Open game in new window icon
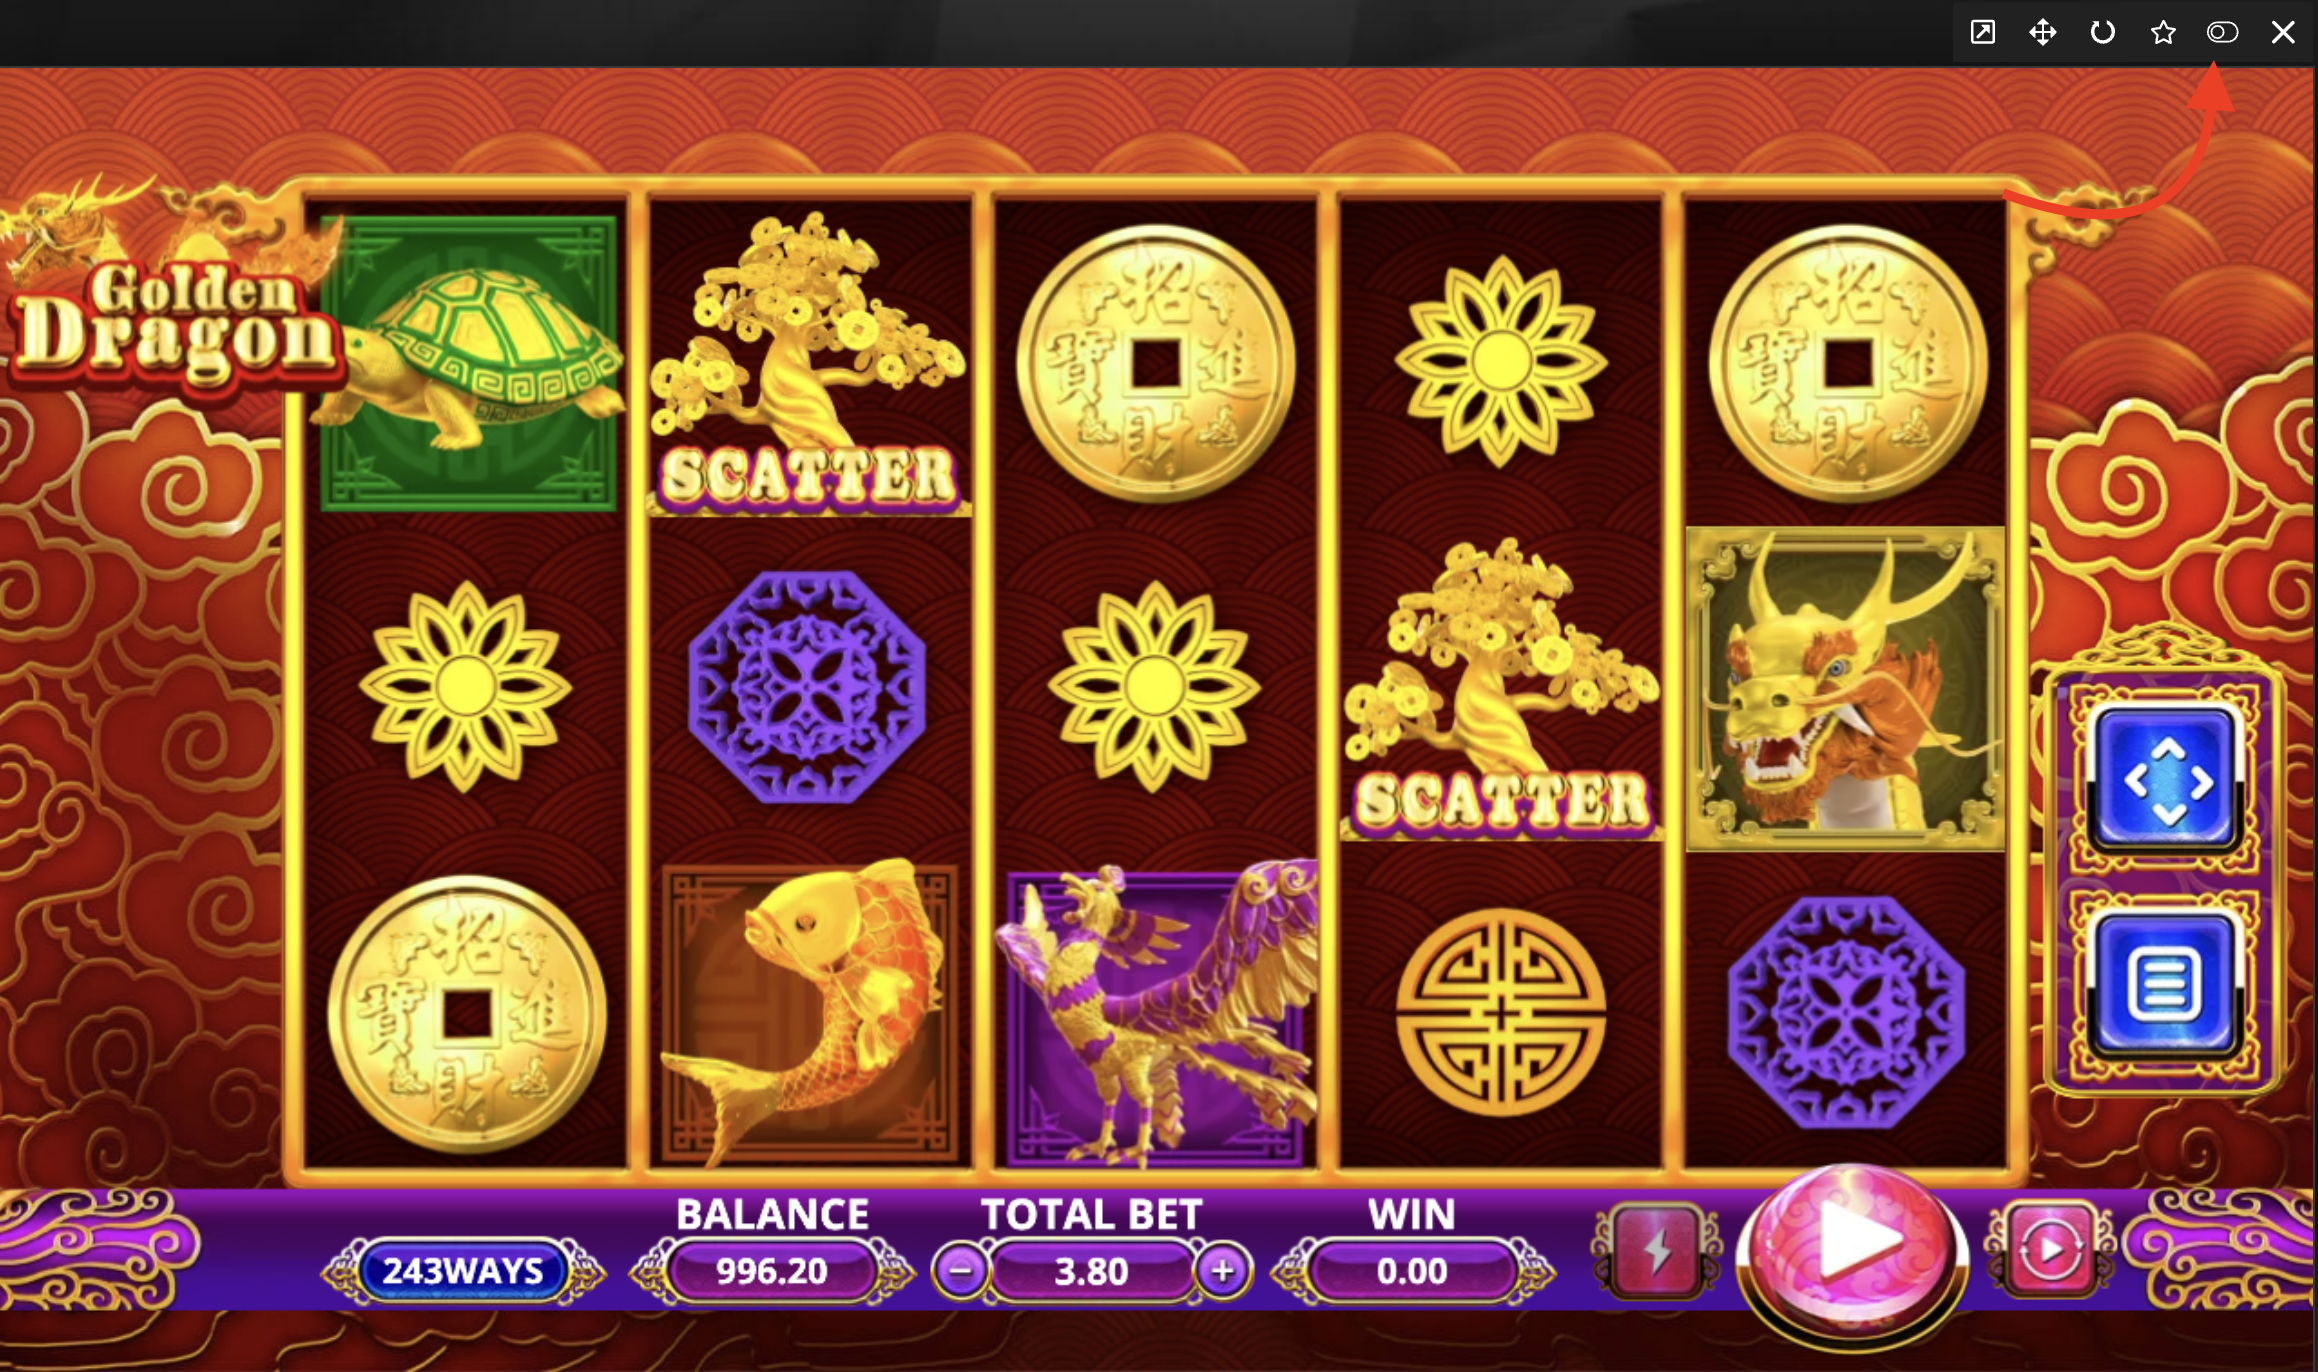2318x1372 pixels. pos(1983,32)
